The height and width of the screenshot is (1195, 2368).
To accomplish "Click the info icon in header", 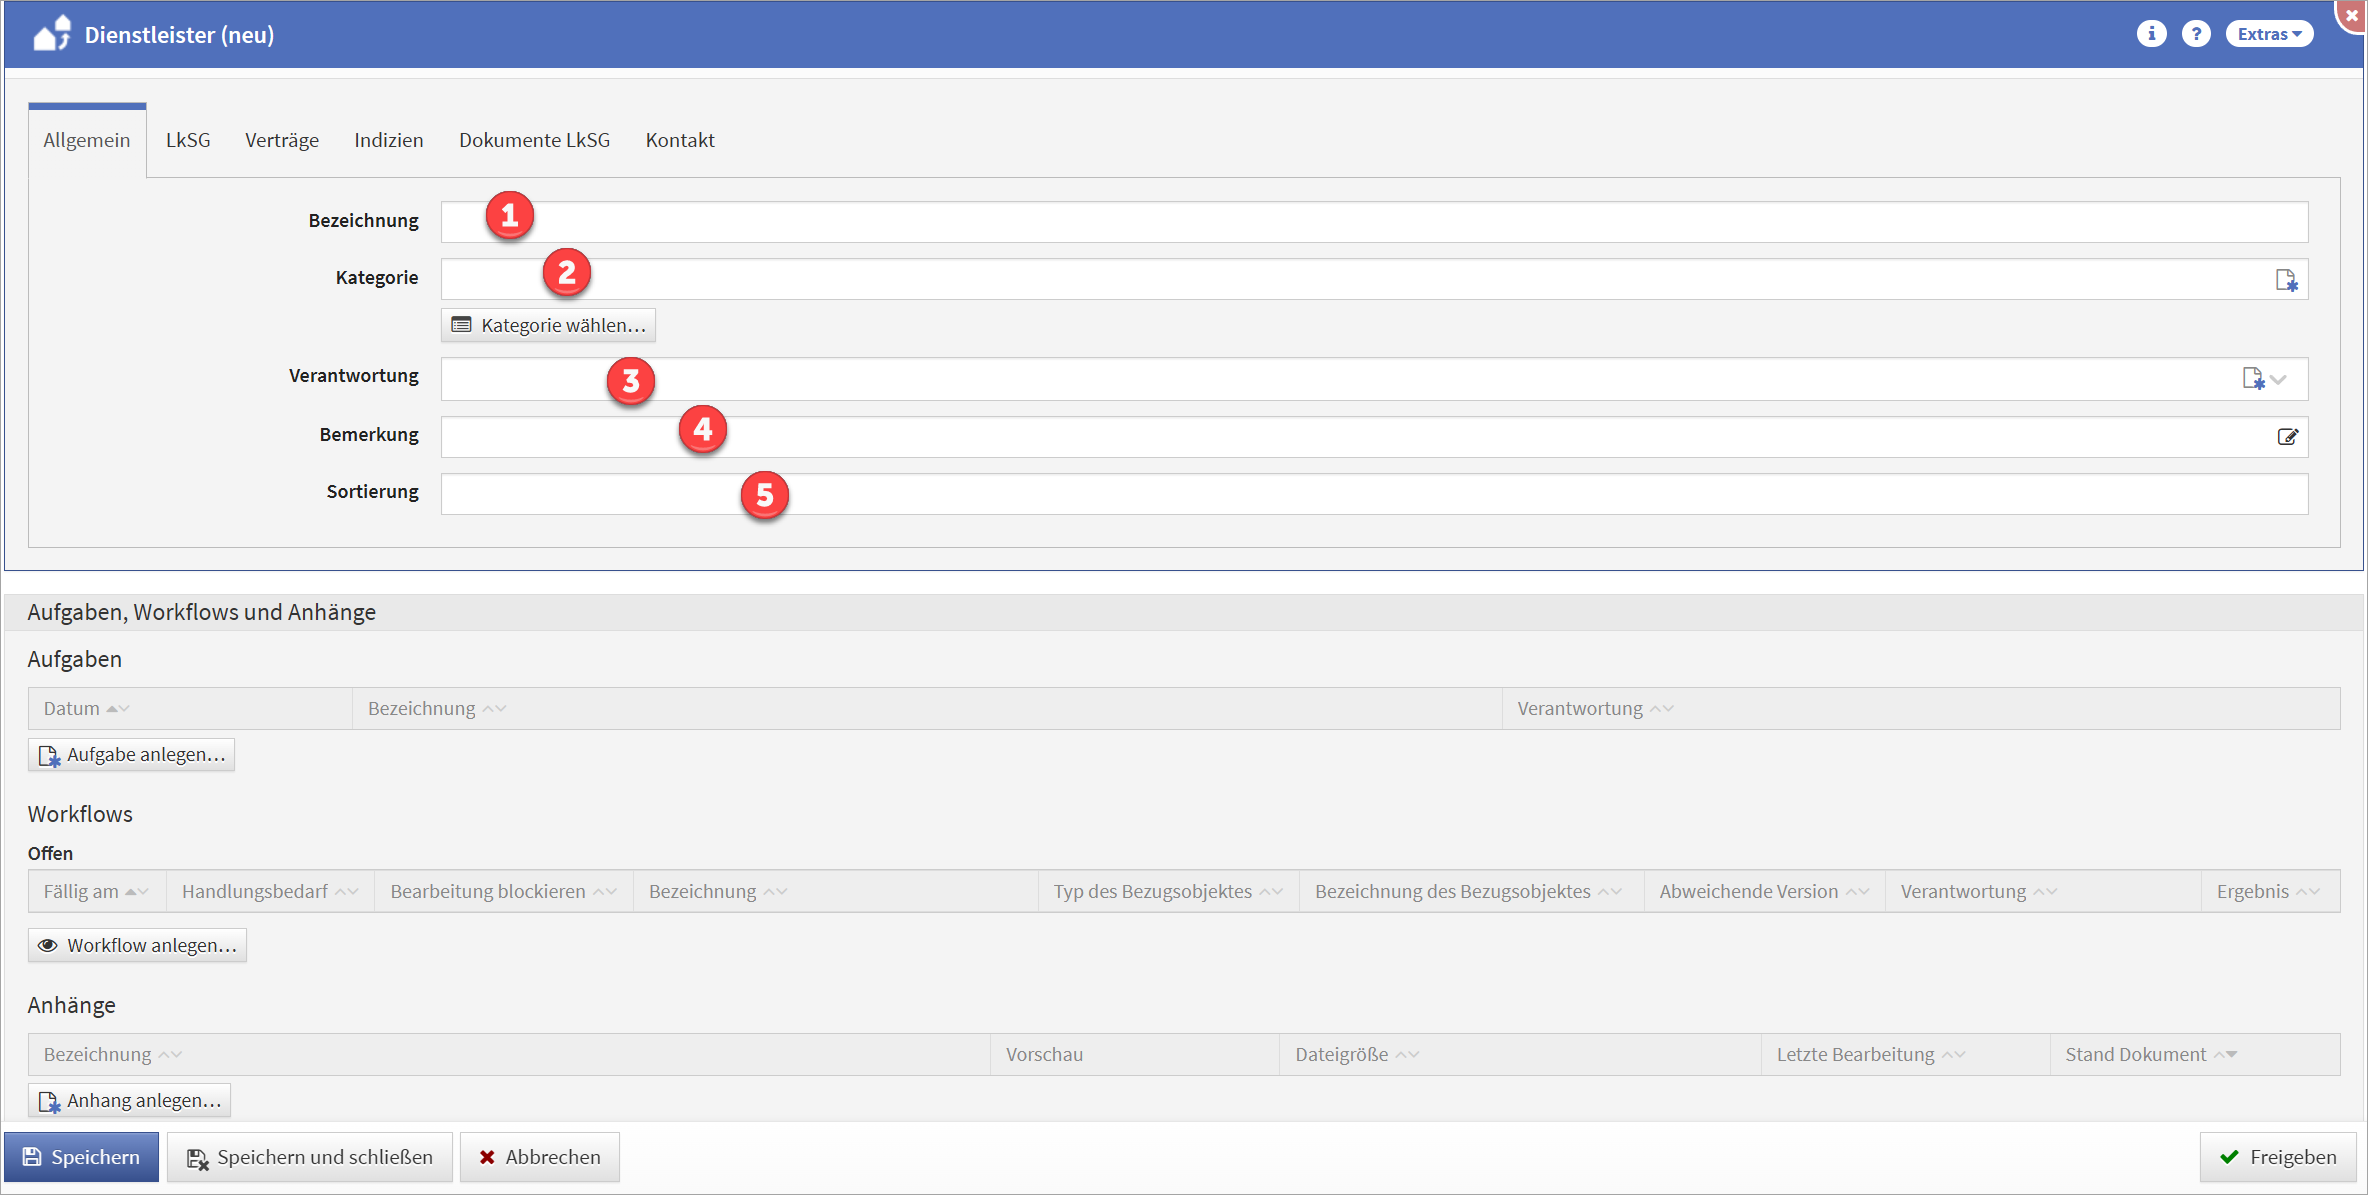I will coord(2151,34).
